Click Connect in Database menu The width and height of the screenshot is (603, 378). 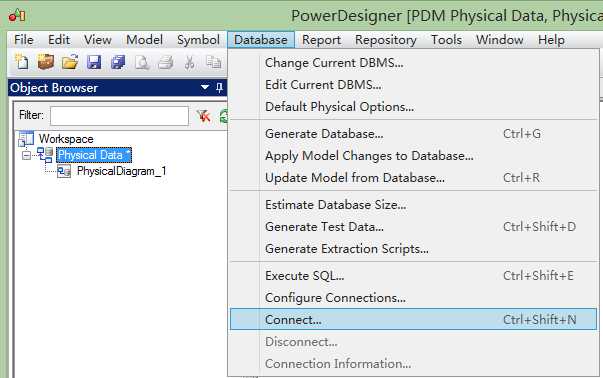coord(413,319)
